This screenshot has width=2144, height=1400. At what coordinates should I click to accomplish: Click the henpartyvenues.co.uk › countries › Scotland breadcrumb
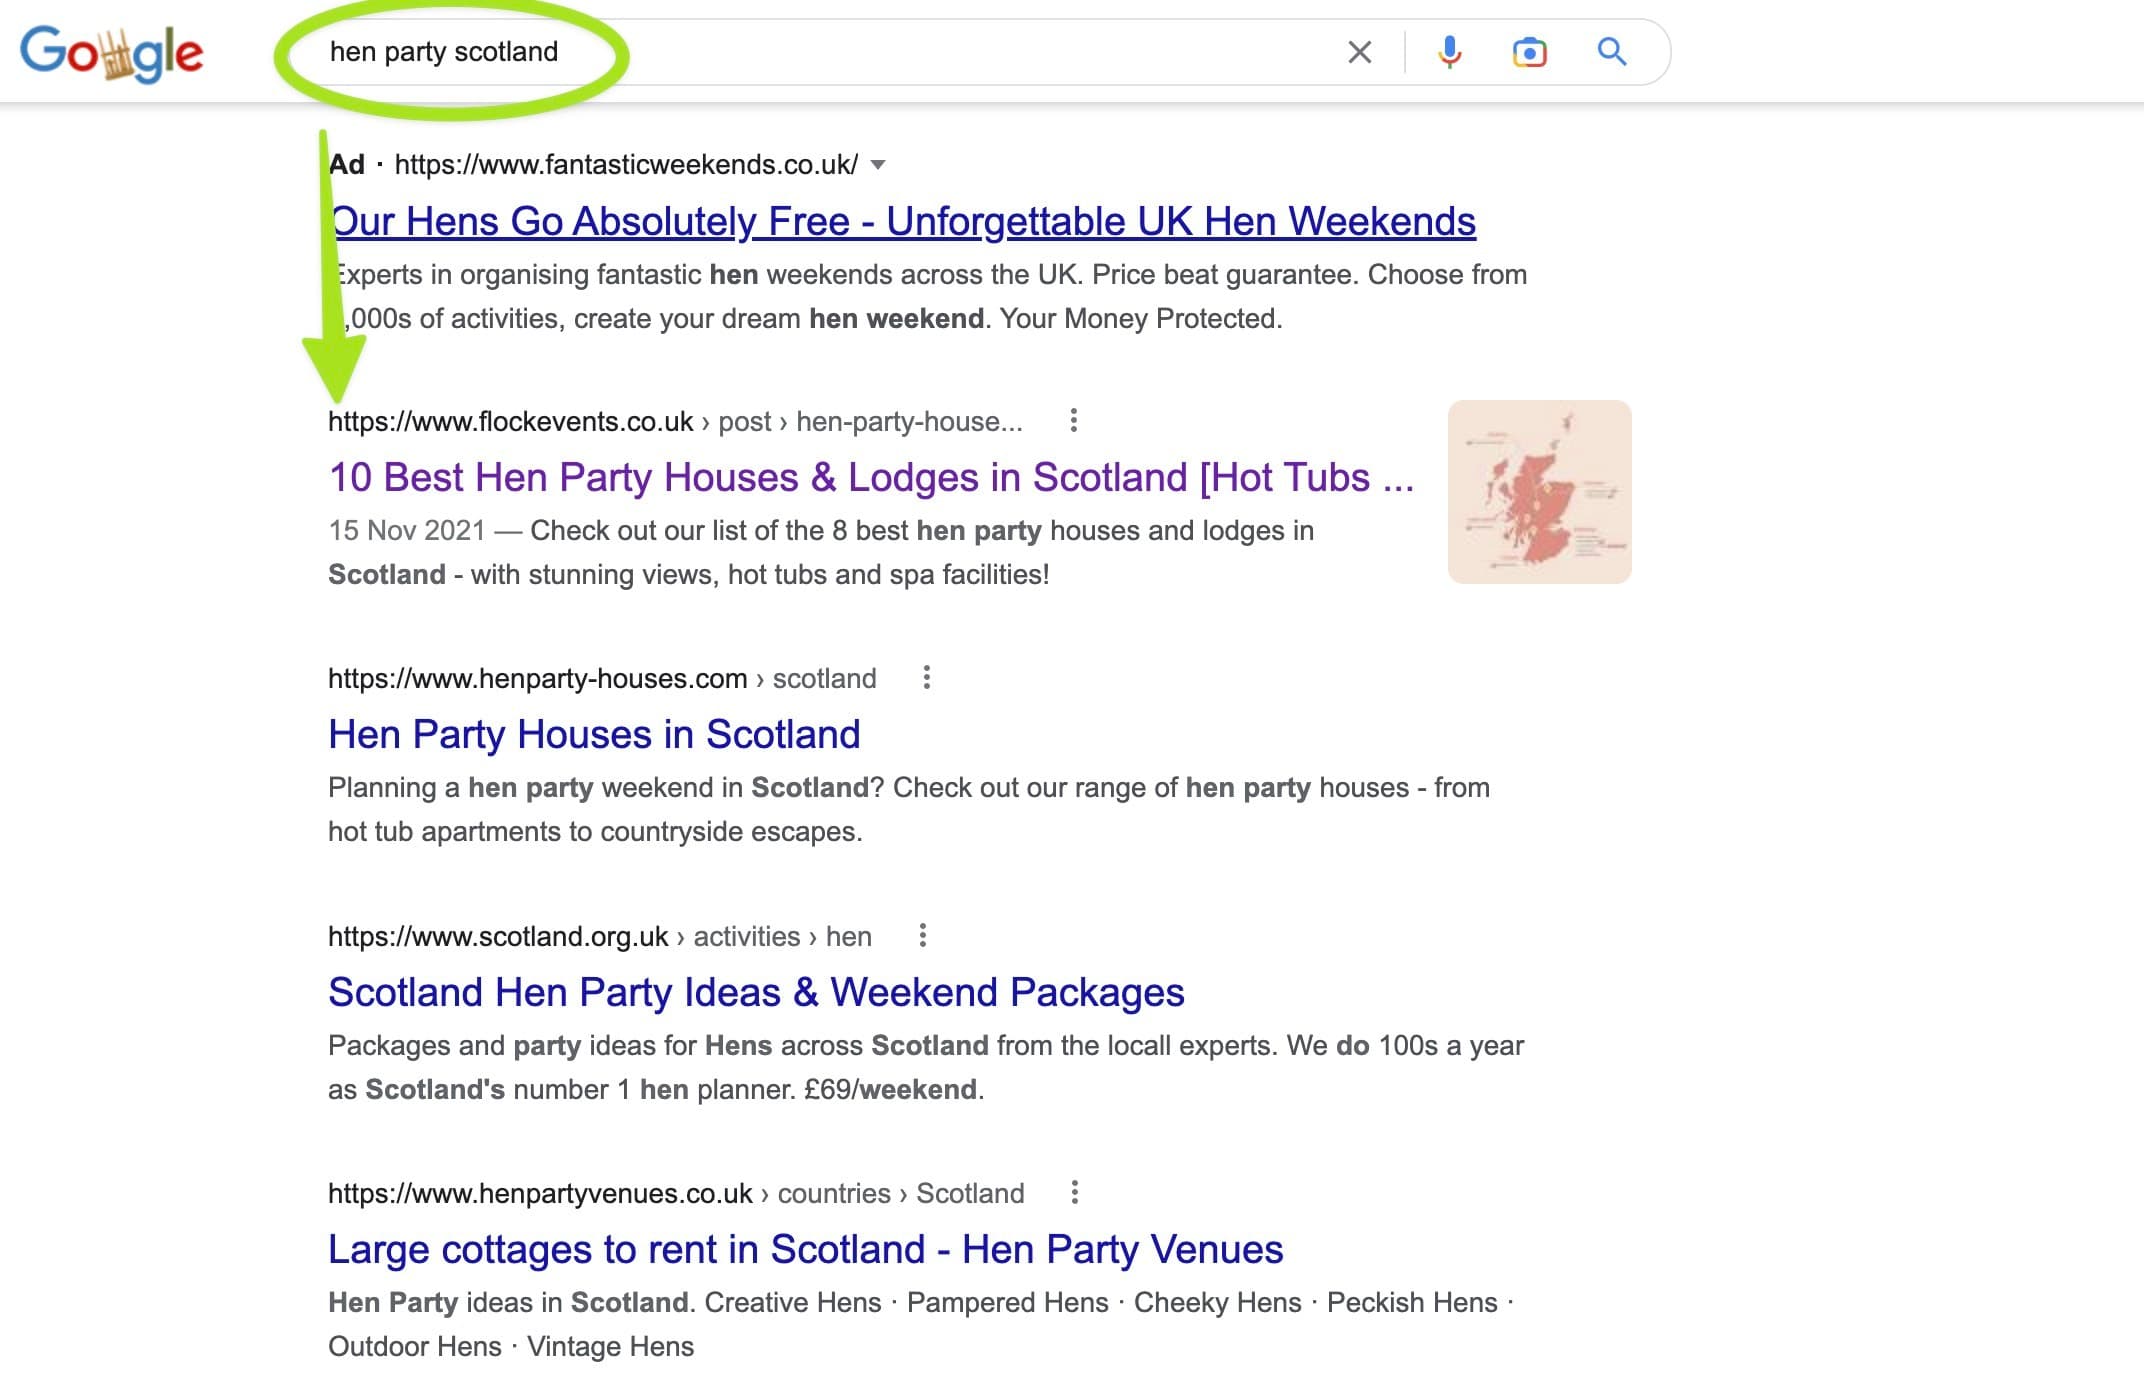(676, 1194)
